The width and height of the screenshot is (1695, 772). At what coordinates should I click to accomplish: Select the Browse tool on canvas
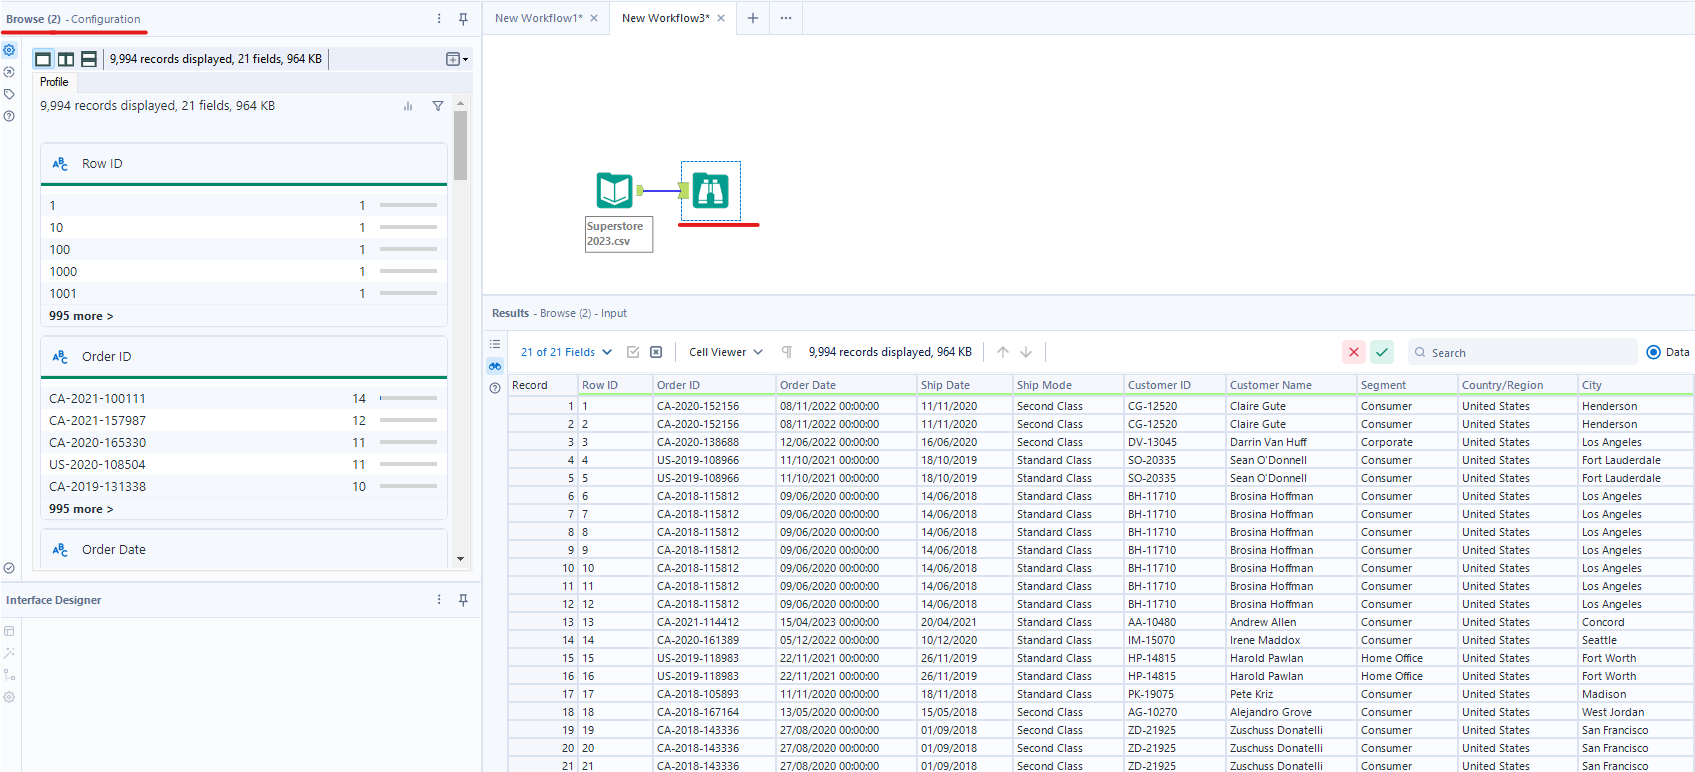(x=711, y=190)
